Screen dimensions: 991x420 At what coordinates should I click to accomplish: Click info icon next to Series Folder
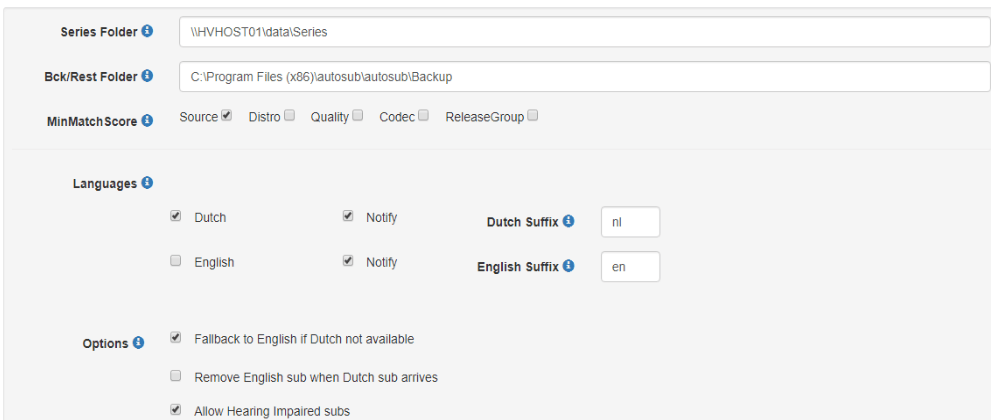point(147,31)
